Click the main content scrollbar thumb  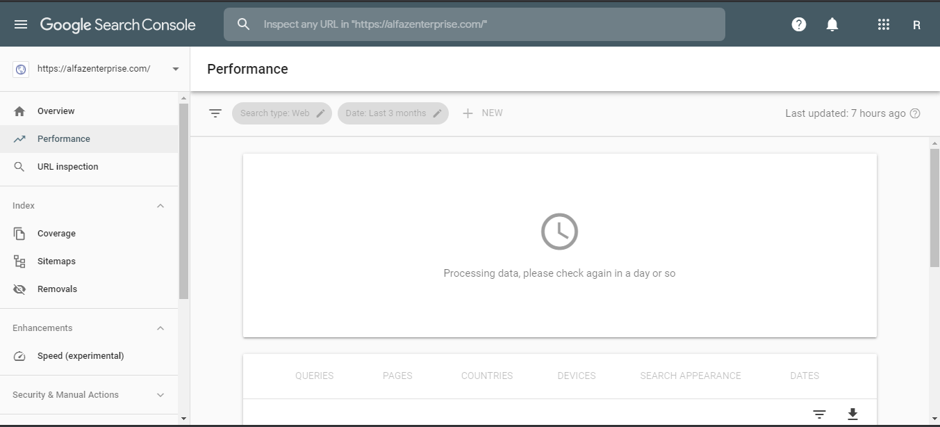(934, 208)
